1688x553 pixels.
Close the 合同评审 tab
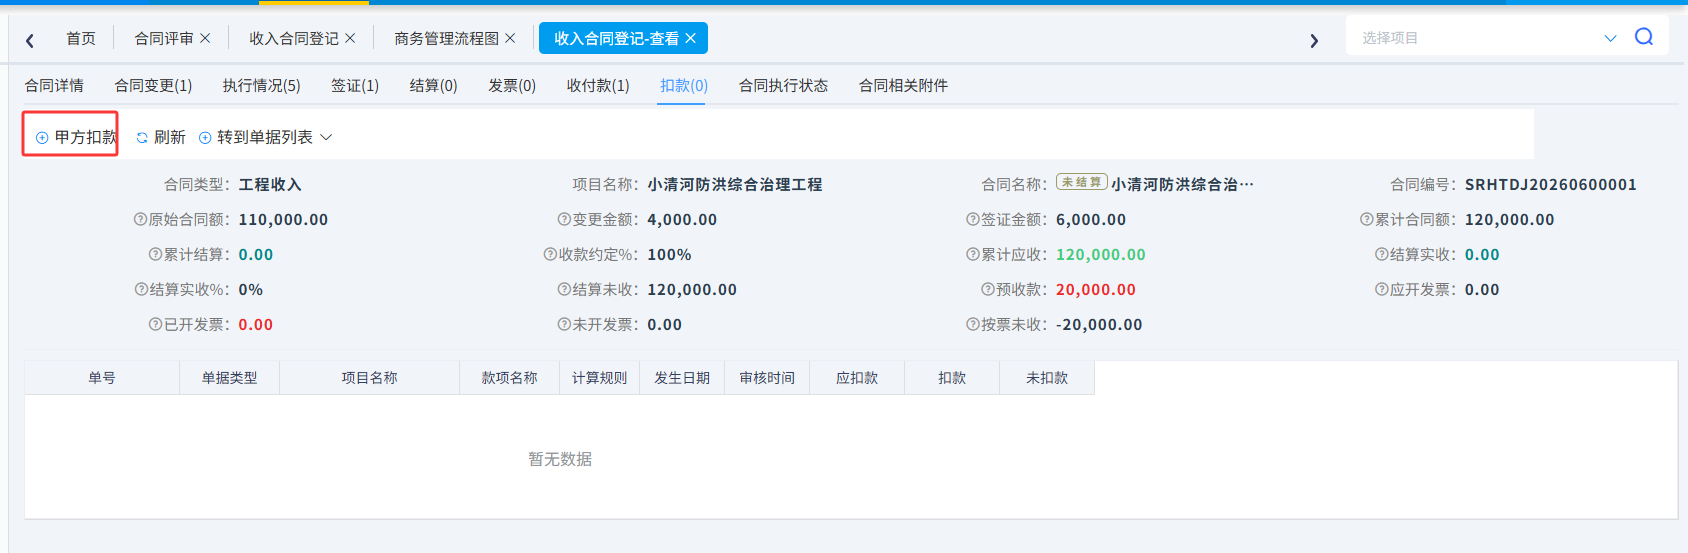(205, 38)
